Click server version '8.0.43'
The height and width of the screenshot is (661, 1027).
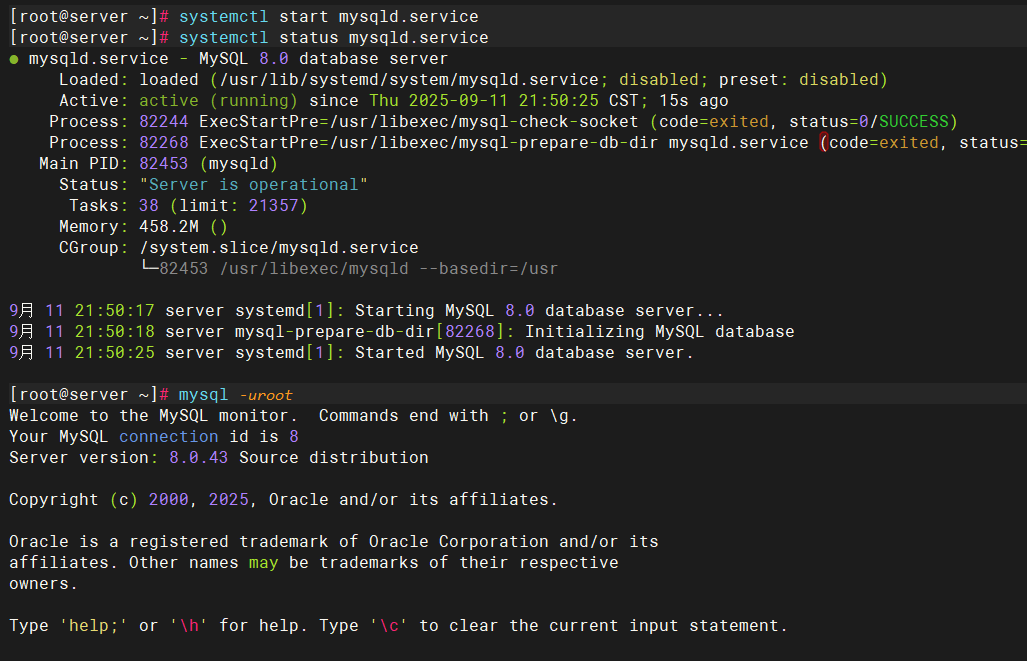pos(198,457)
